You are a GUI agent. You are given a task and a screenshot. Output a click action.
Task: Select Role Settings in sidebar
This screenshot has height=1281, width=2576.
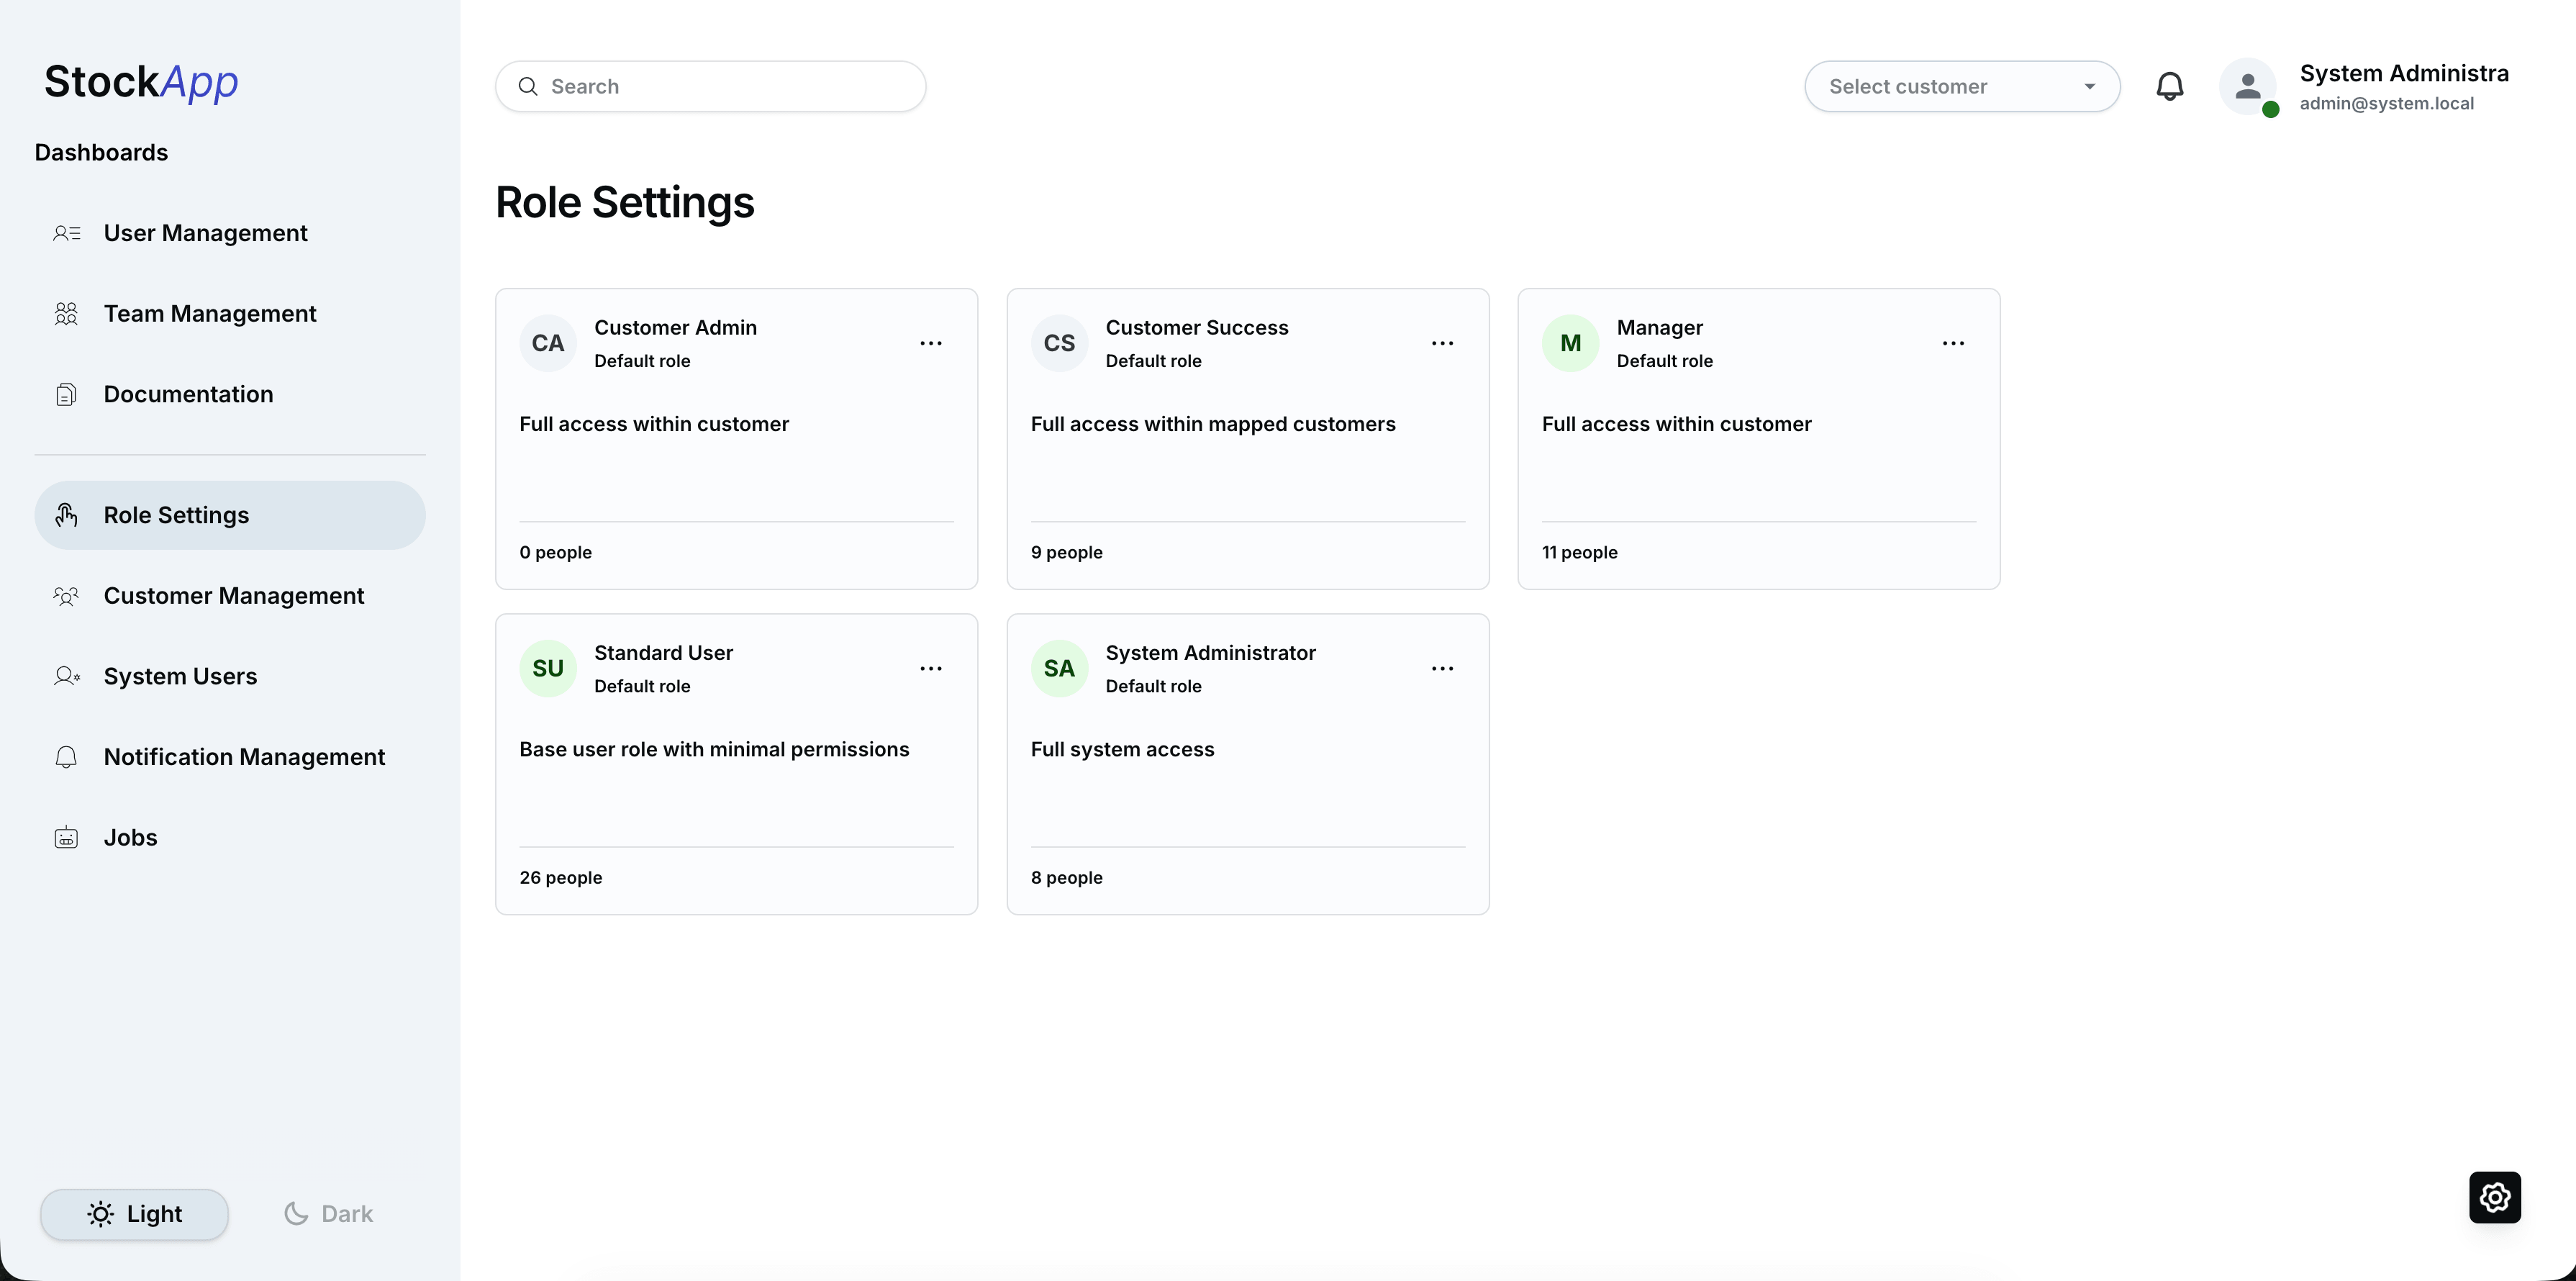click(x=230, y=515)
